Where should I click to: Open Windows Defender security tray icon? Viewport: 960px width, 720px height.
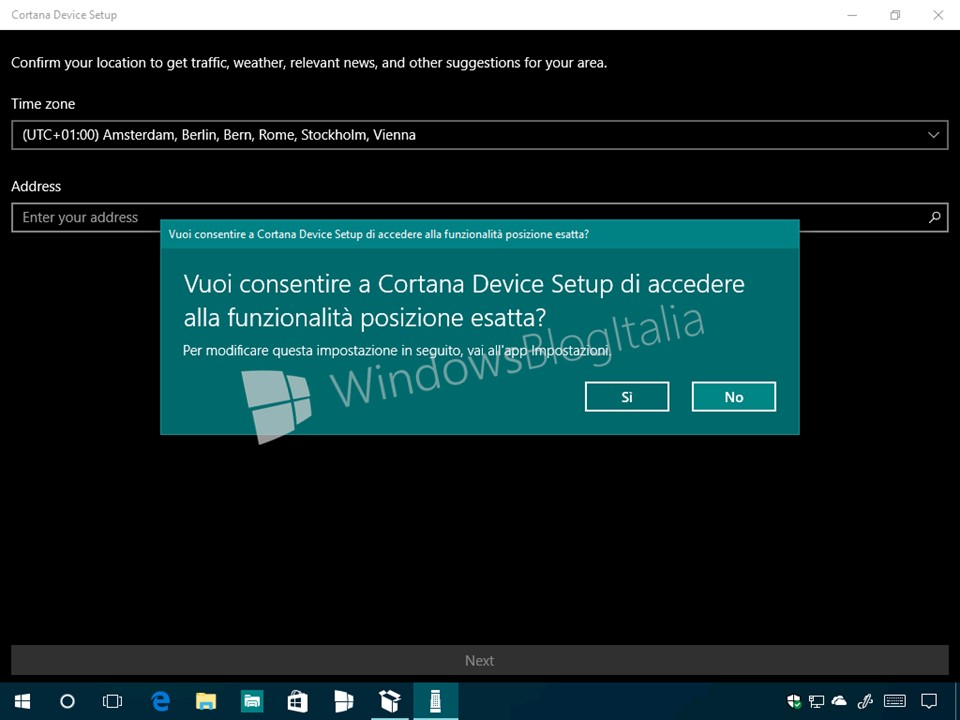click(794, 701)
